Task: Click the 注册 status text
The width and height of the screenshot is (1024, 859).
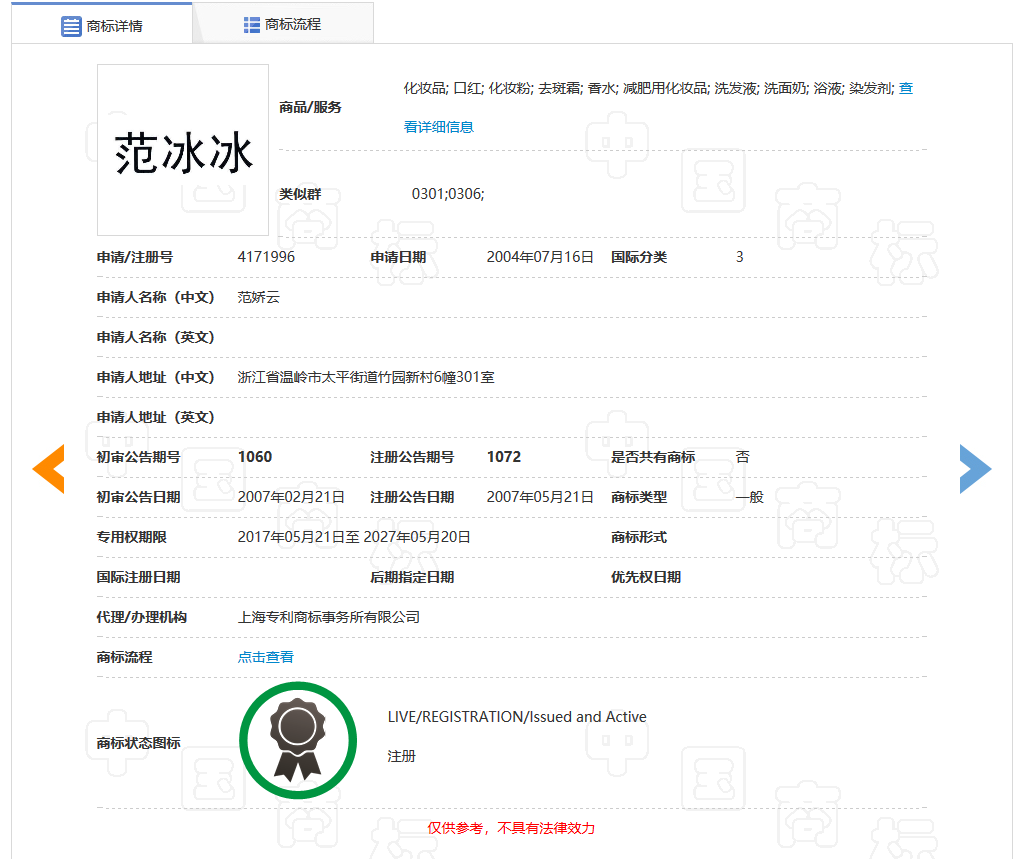Action: [x=401, y=756]
